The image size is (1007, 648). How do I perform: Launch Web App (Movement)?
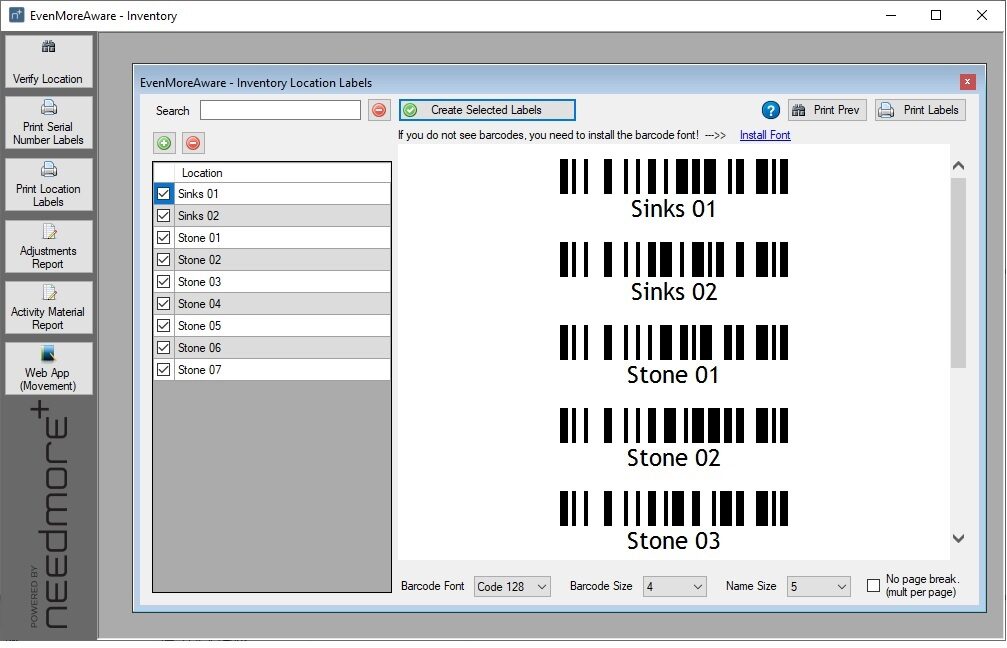(x=48, y=369)
